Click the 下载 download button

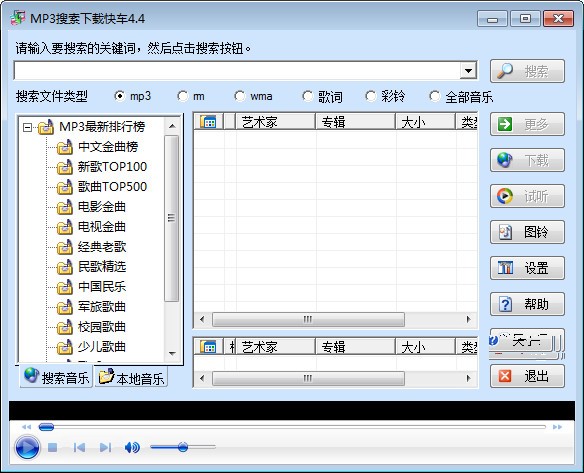(527, 160)
